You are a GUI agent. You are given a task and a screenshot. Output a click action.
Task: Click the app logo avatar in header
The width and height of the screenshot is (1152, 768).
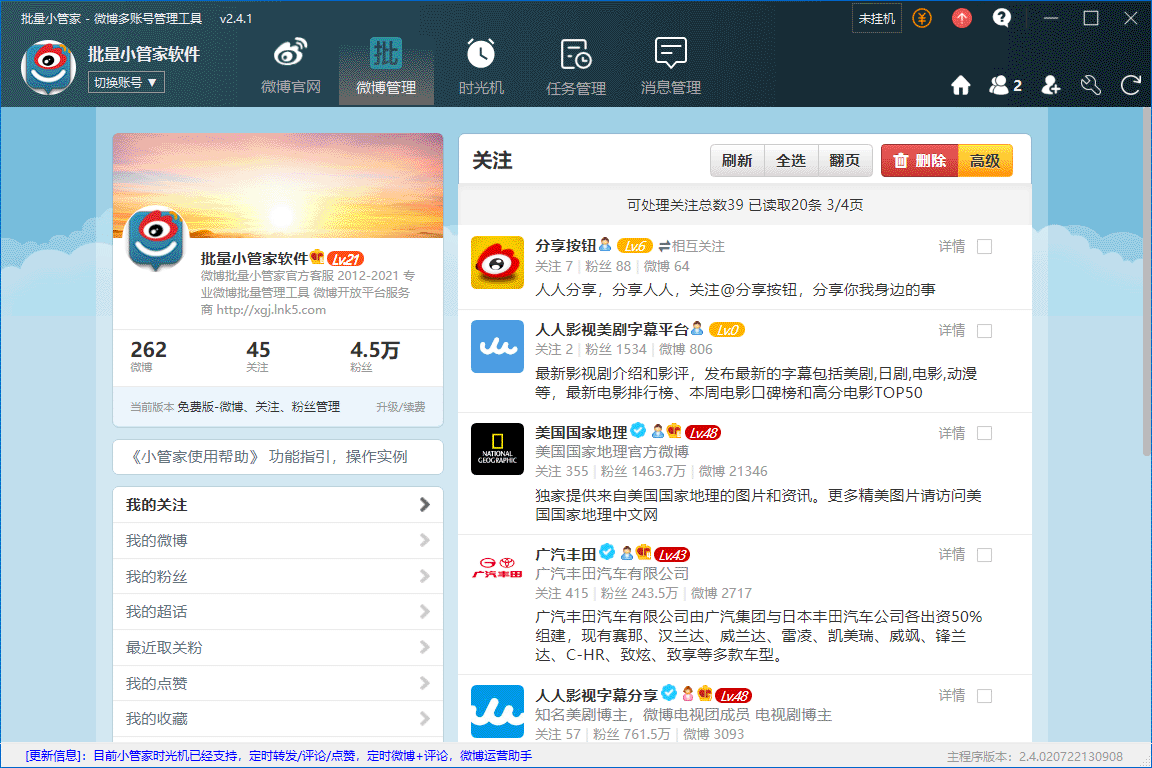[48, 68]
